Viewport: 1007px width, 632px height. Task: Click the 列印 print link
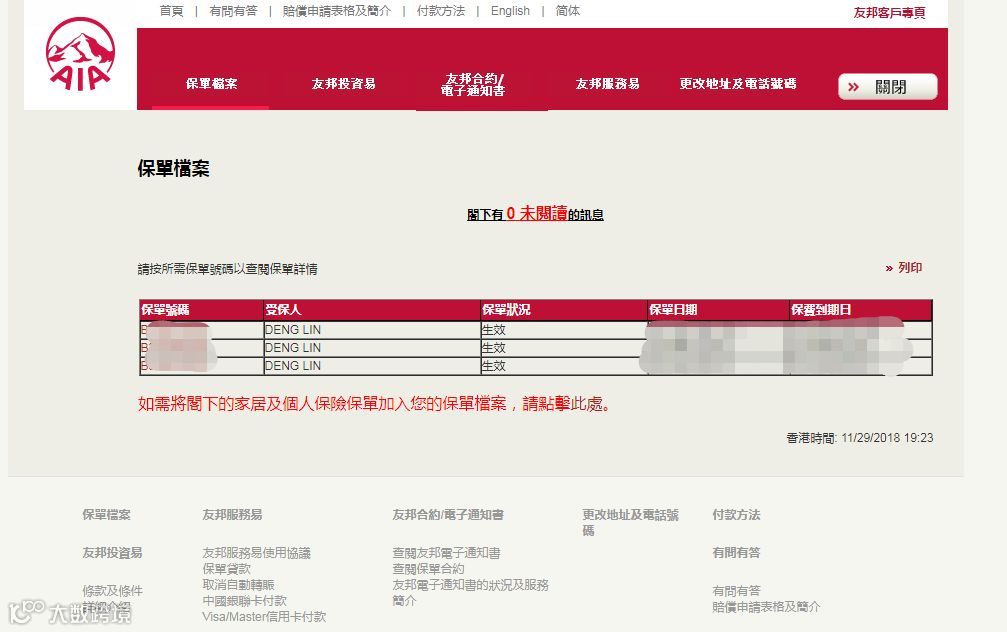pyautogui.click(x=904, y=268)
